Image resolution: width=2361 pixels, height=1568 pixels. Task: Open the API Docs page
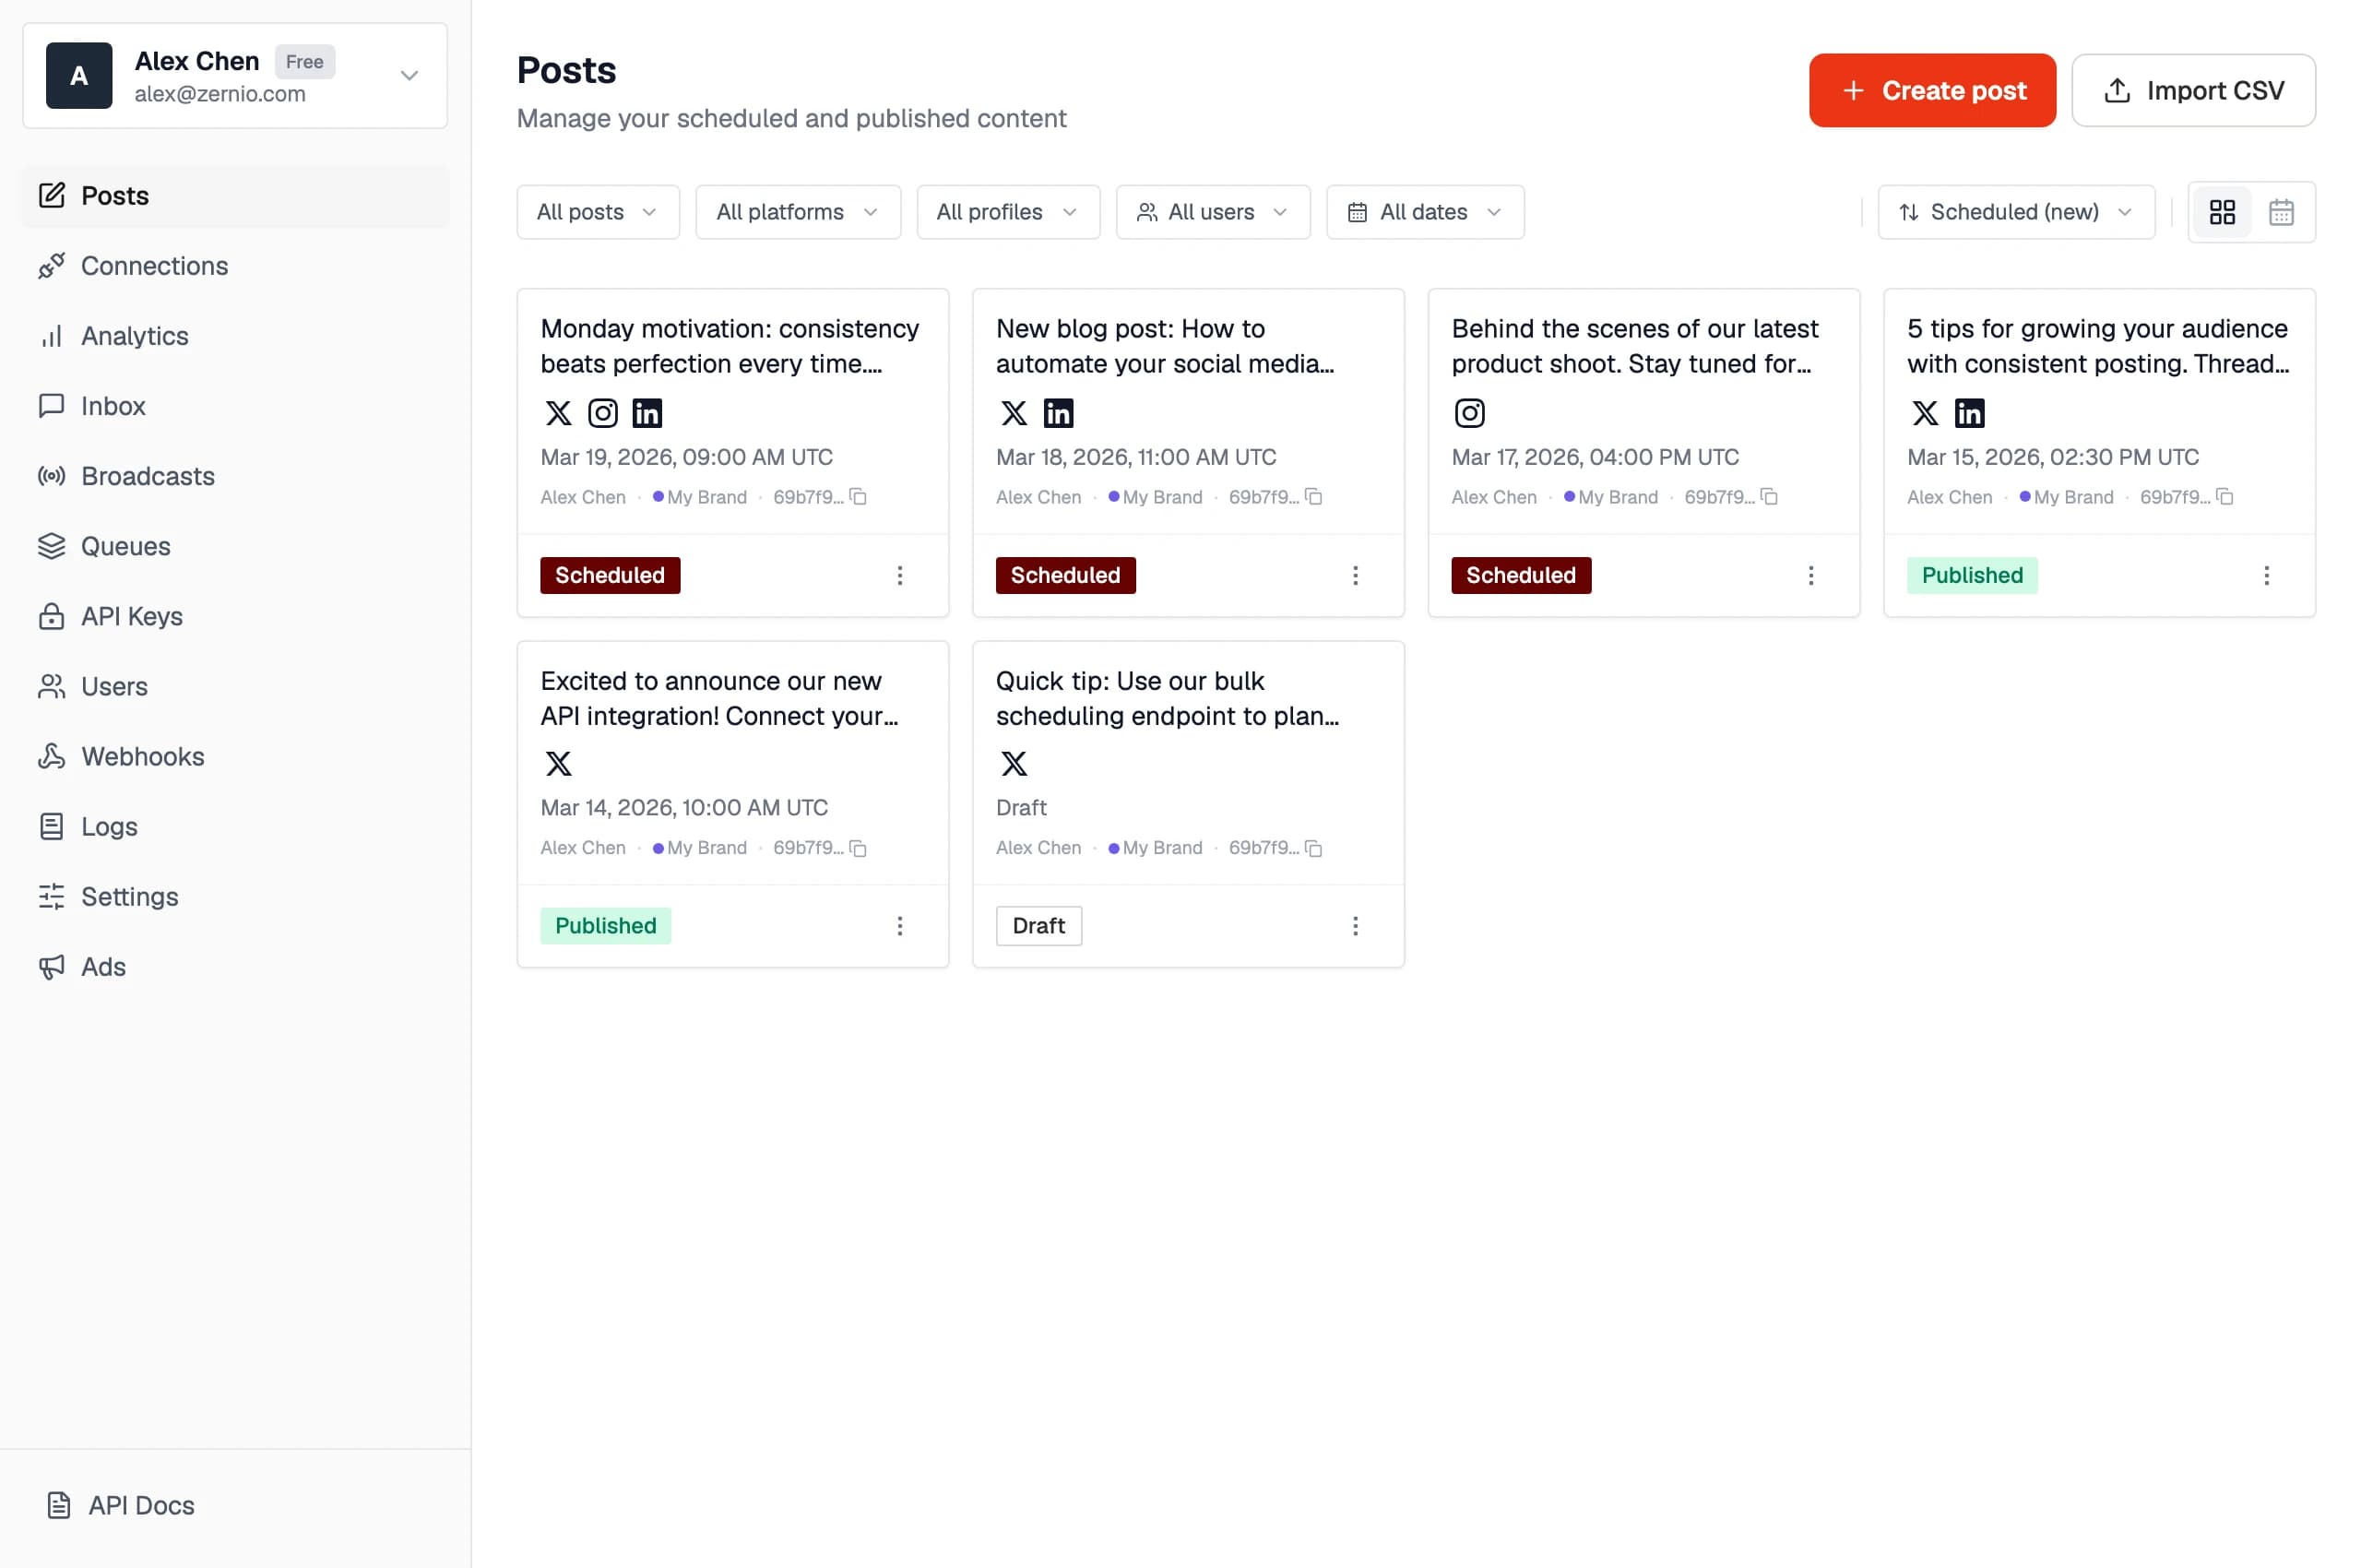(x=138, y=1505)
